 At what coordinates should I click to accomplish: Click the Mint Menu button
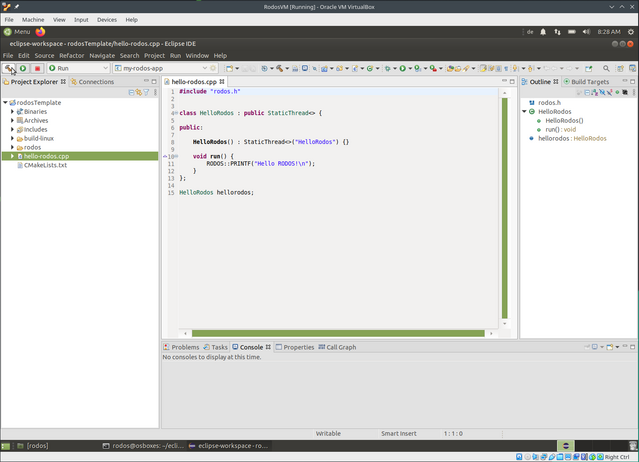(x=17, y=32)
